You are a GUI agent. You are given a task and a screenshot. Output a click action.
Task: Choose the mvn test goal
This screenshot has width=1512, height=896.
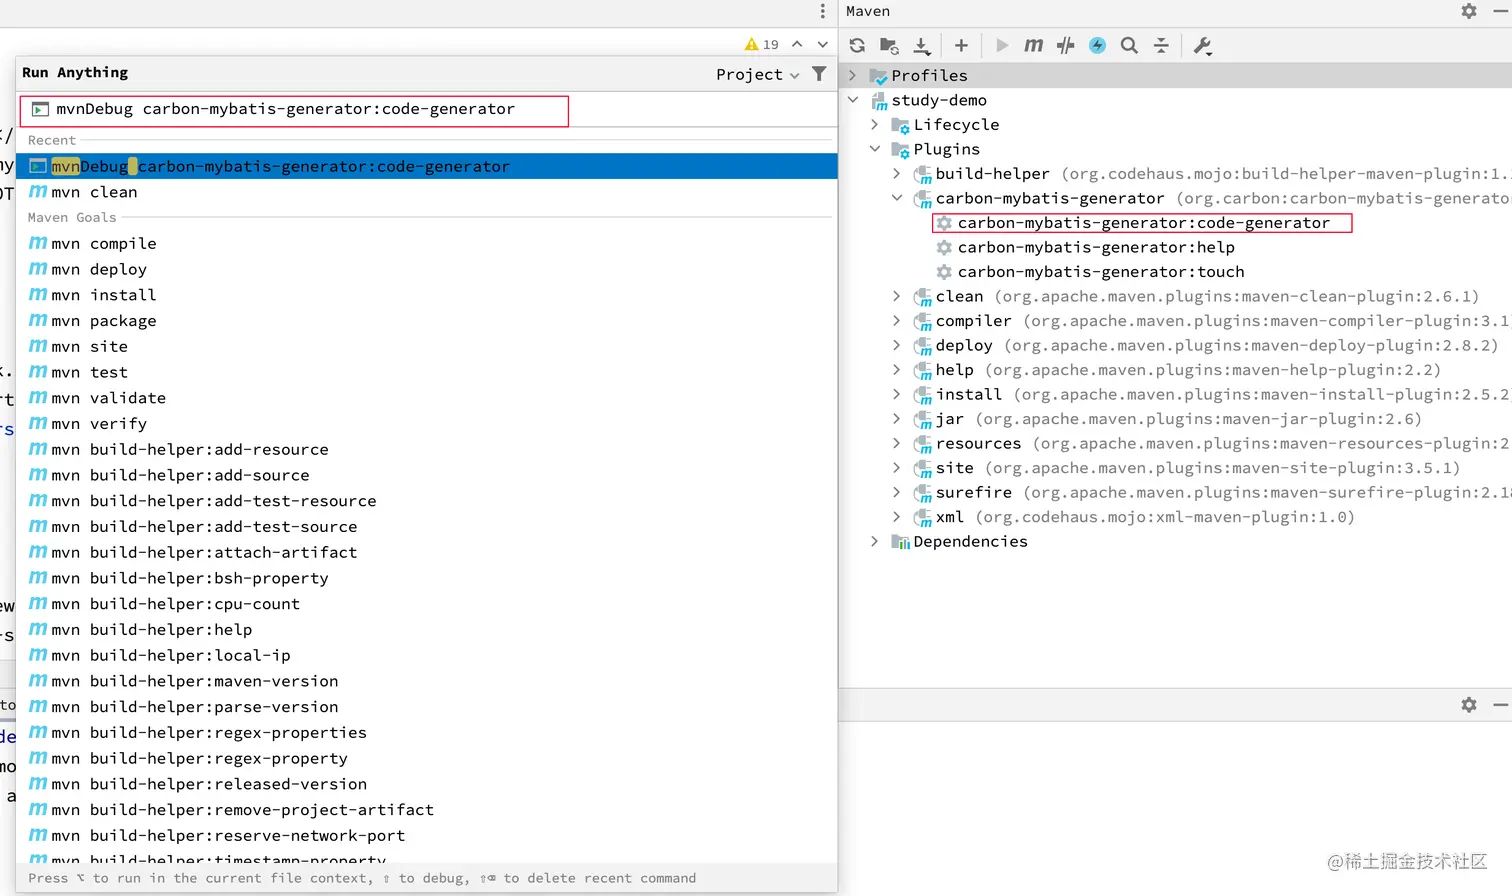427,372
